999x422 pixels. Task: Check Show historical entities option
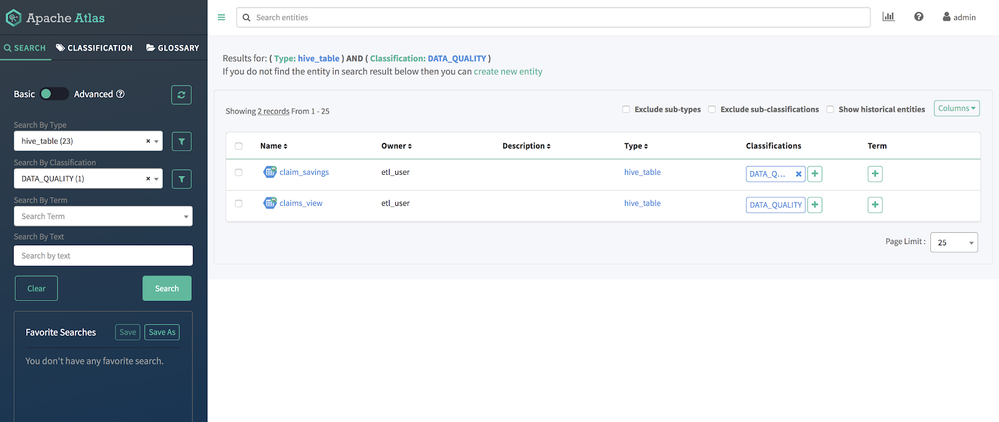point(830,109)
